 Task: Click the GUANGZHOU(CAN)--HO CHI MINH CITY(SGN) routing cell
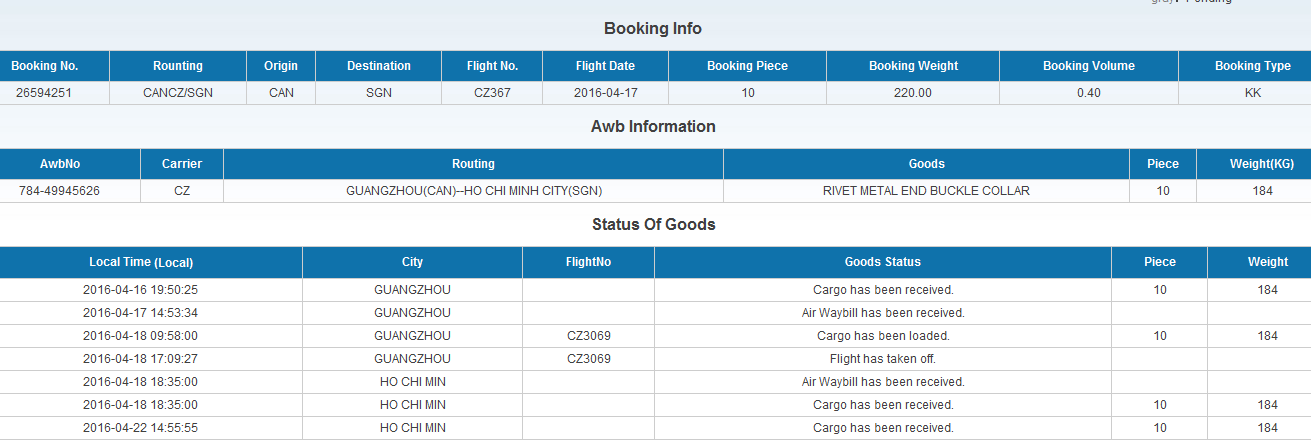pyautogui.click(x=473, y=190)
